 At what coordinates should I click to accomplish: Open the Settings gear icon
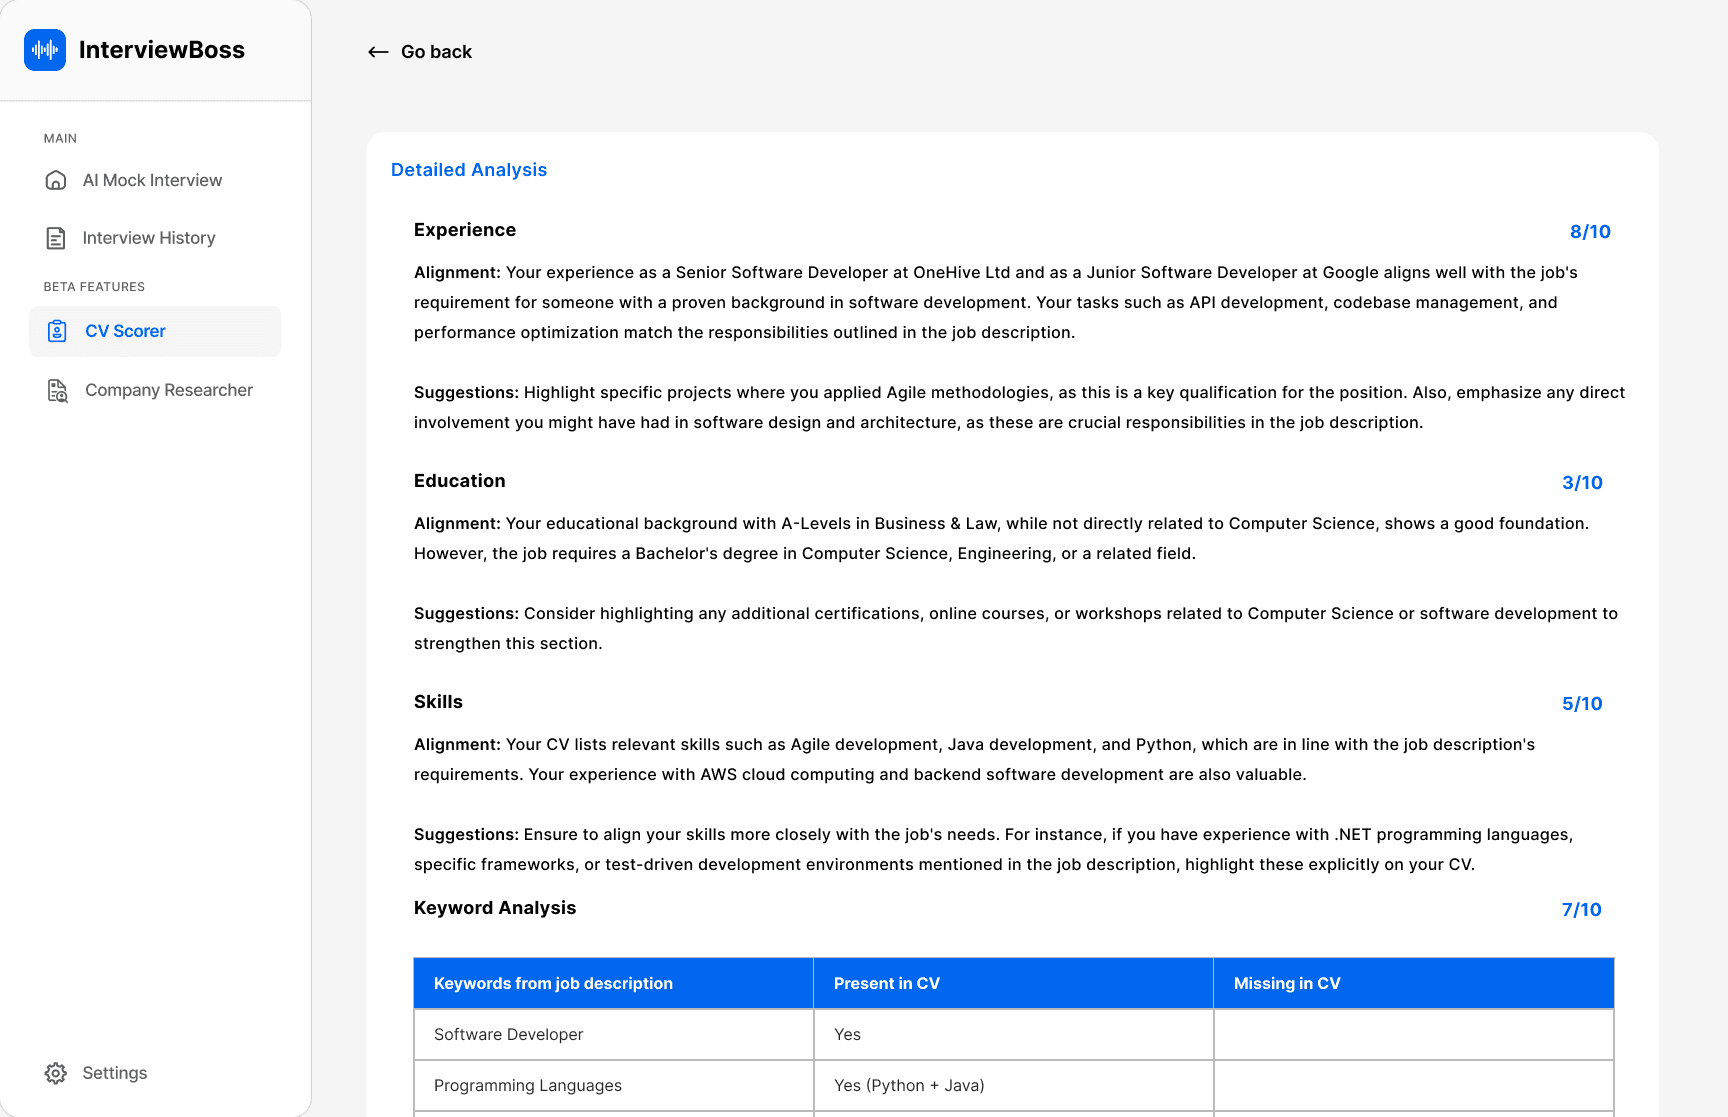pyautogui.click(x=56, y=1073)
